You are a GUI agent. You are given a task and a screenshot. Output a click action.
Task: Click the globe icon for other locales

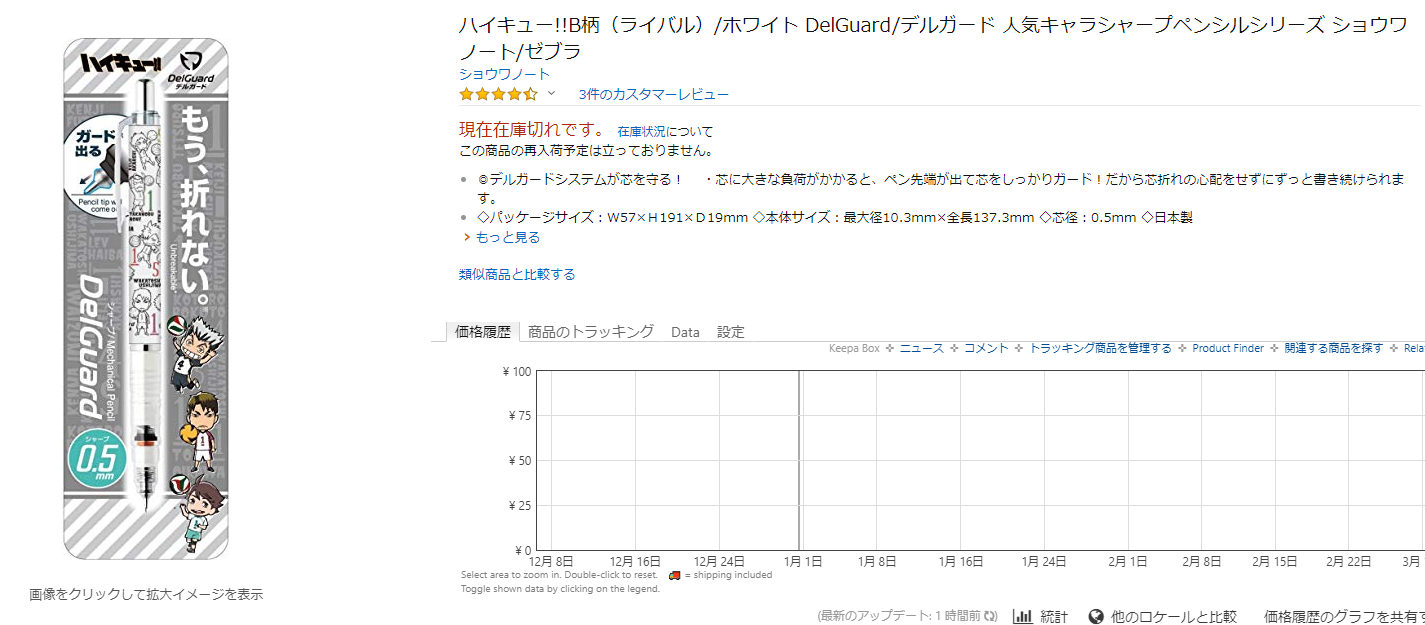[x=1096, y=617]
